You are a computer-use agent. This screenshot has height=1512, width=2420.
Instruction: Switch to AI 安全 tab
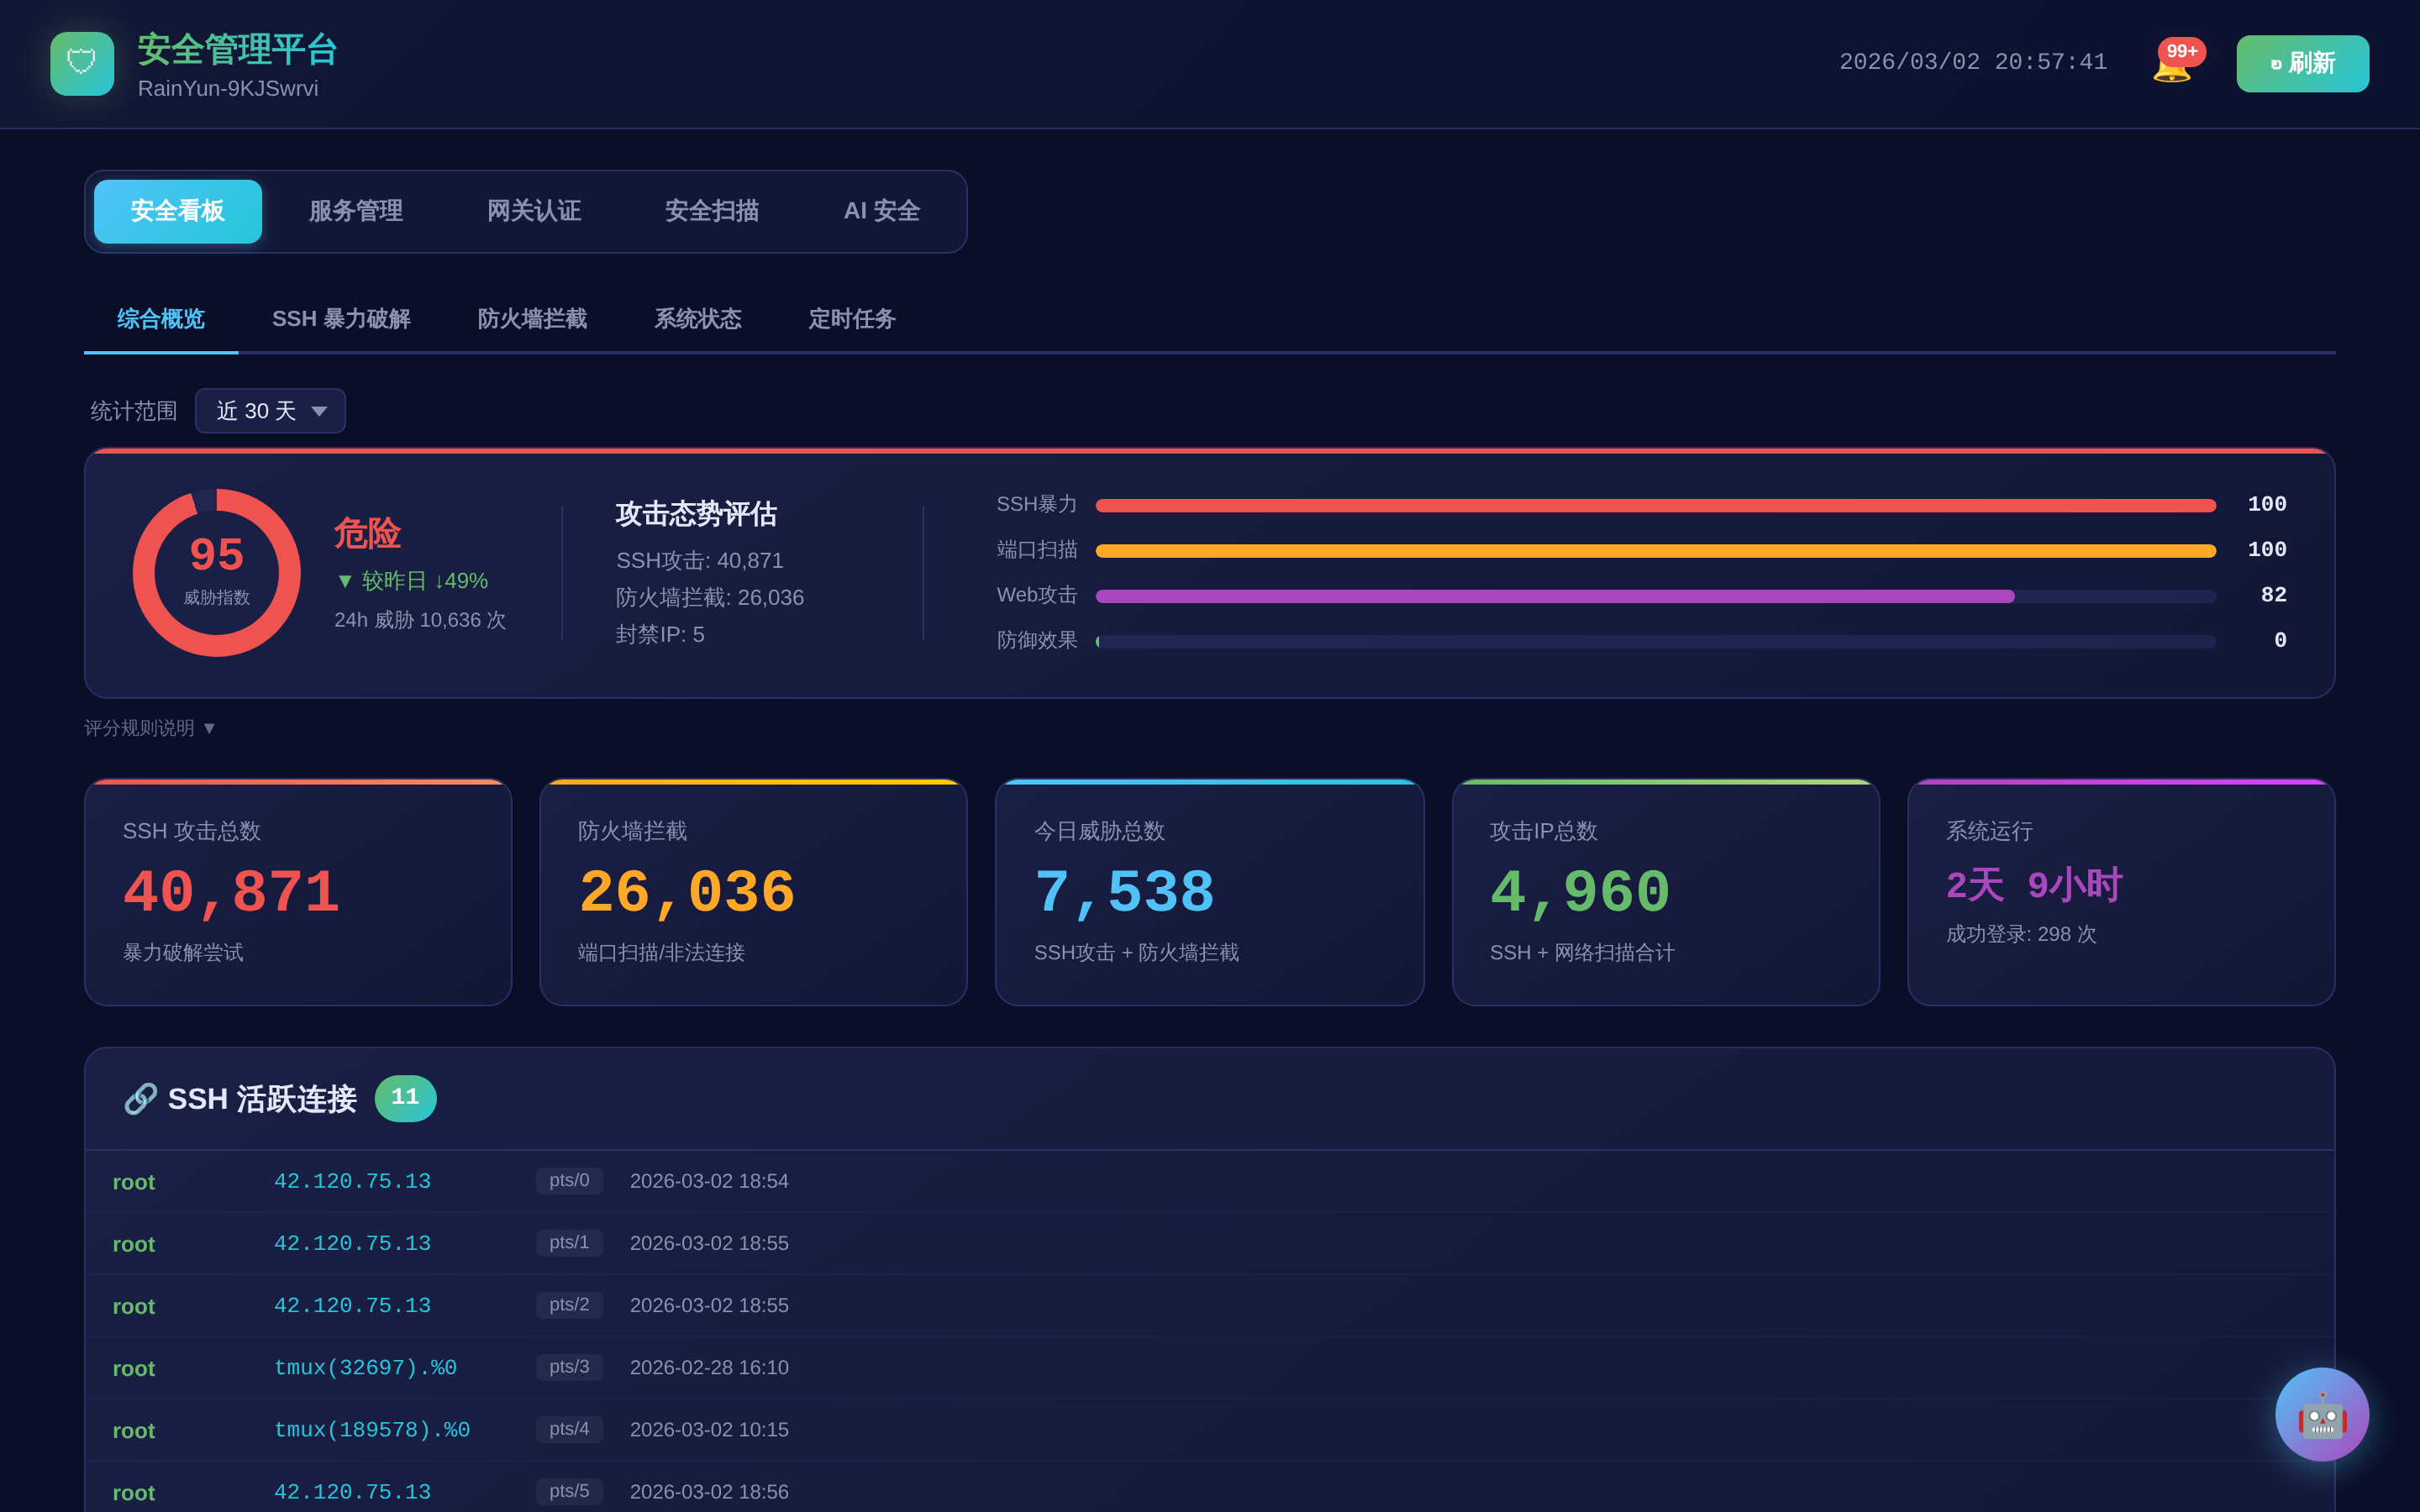click(881, 211)
